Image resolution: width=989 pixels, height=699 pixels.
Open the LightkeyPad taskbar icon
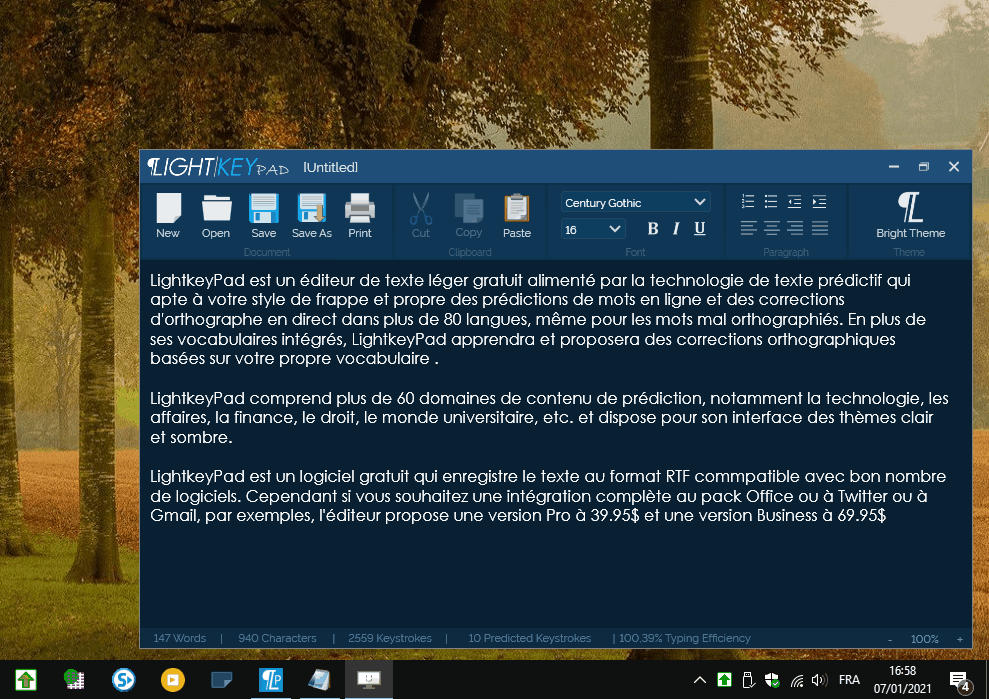[x=271, y=679]
